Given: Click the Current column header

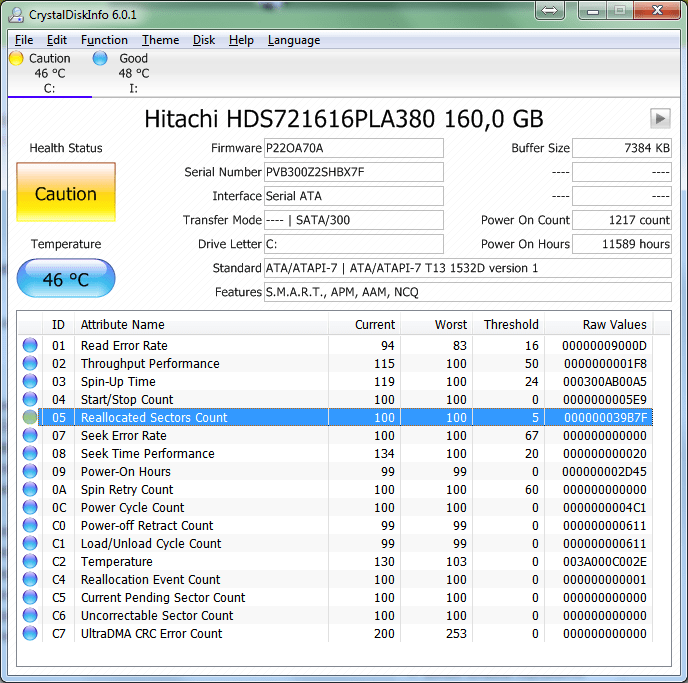Looking at the screenshot, I should click(x=365, y=325).
